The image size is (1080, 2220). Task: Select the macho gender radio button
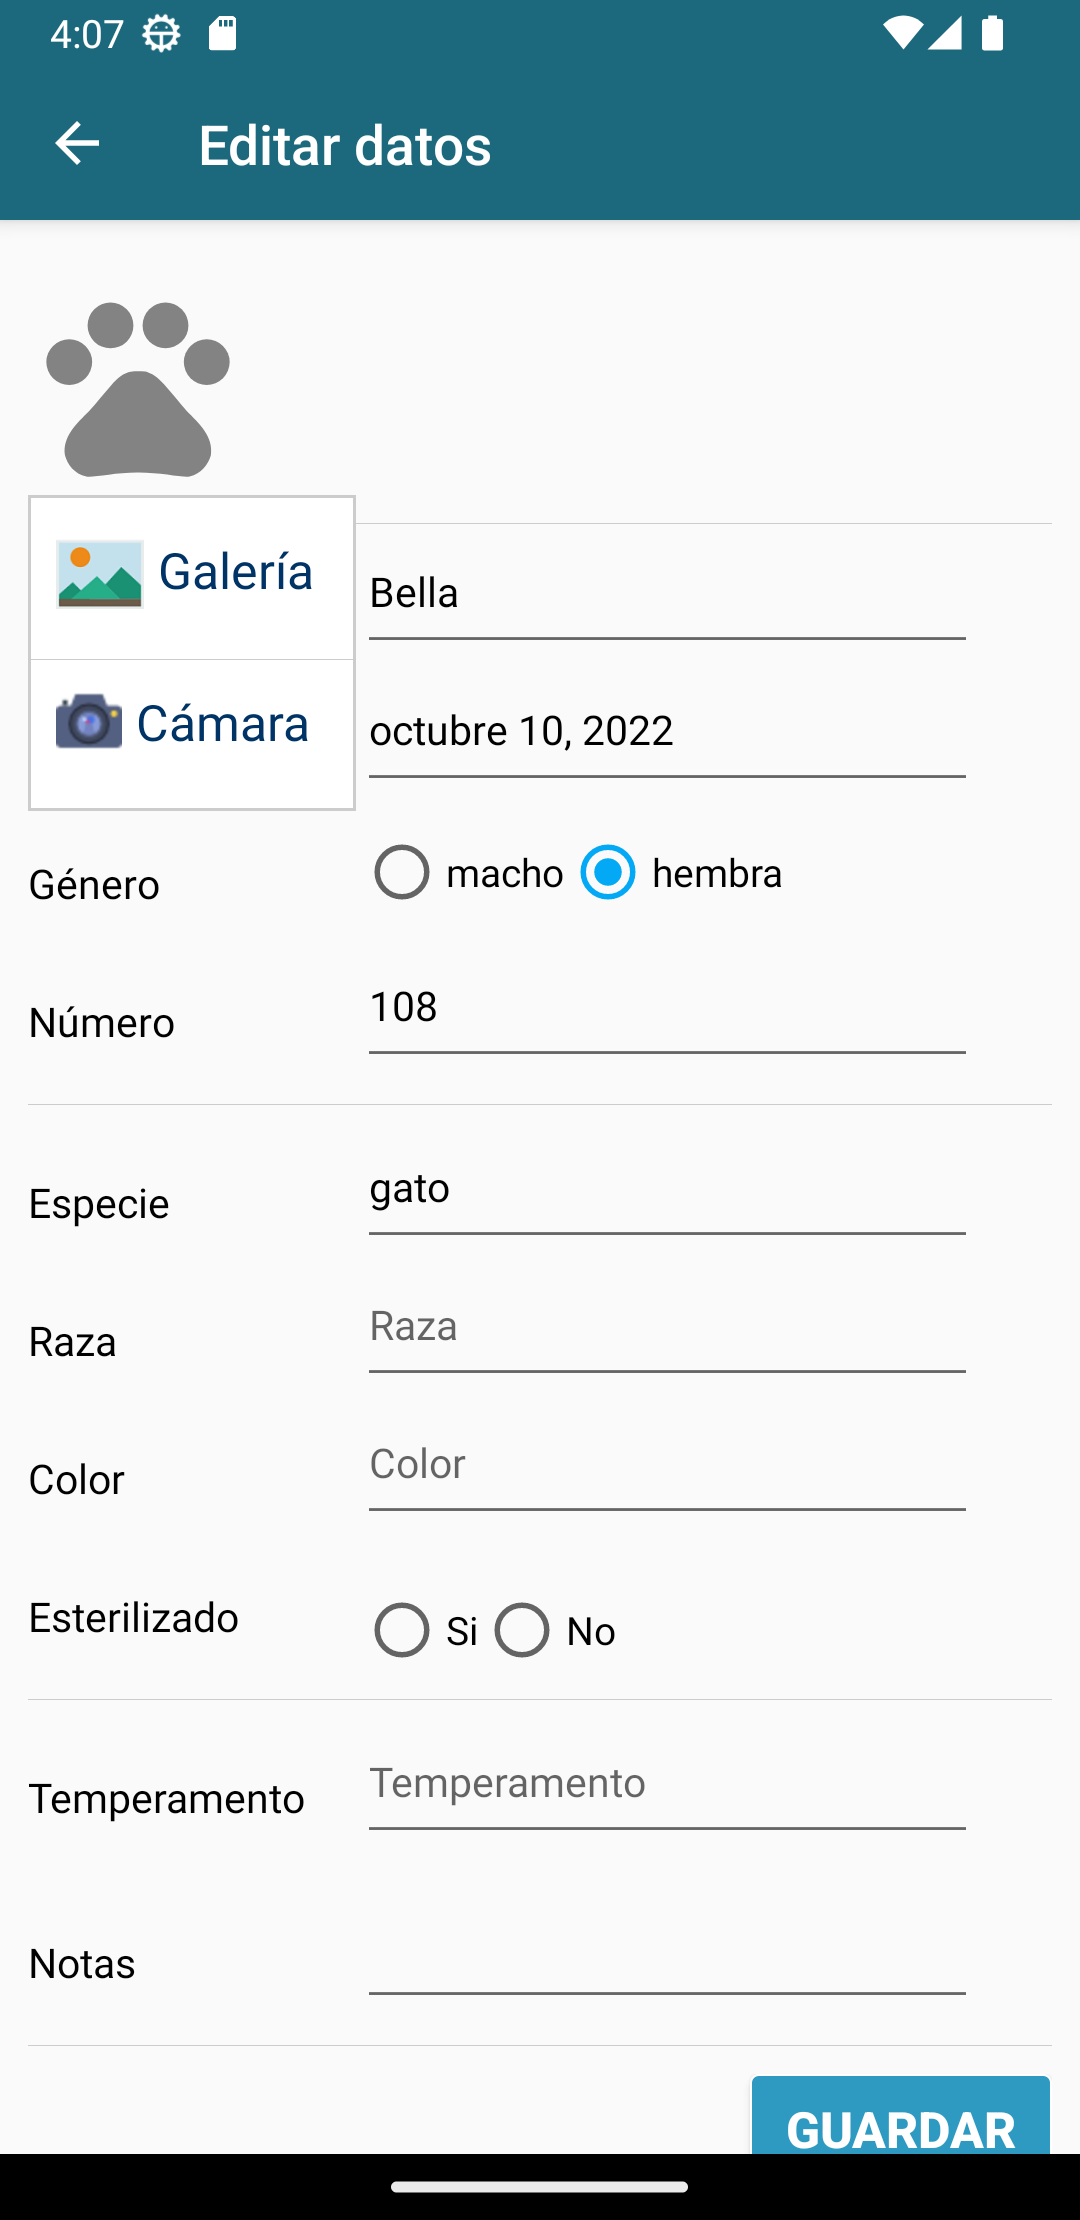click(x=402, y=872)
